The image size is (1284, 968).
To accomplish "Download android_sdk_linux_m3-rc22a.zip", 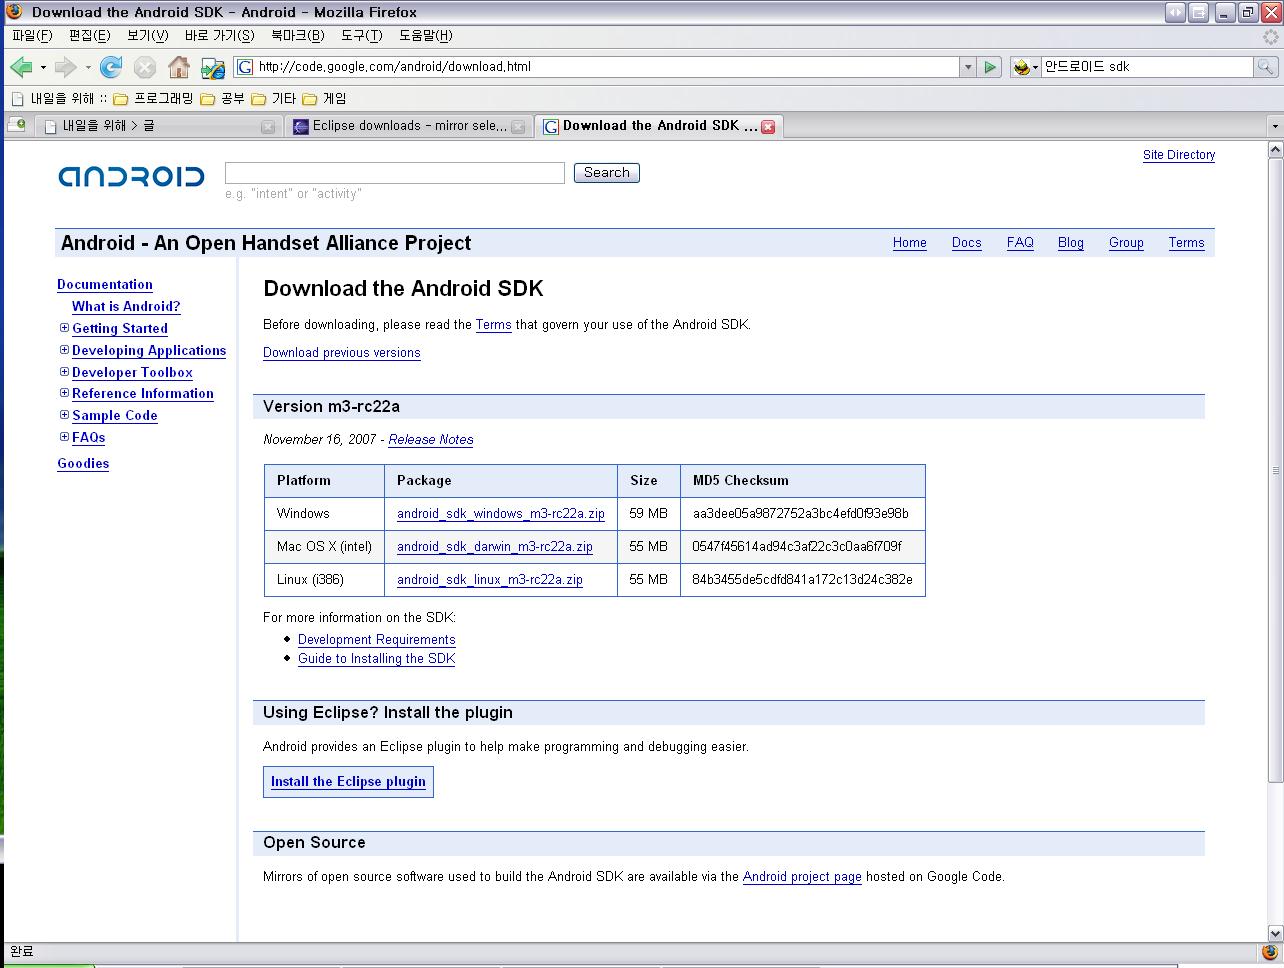I will (489, 580).
